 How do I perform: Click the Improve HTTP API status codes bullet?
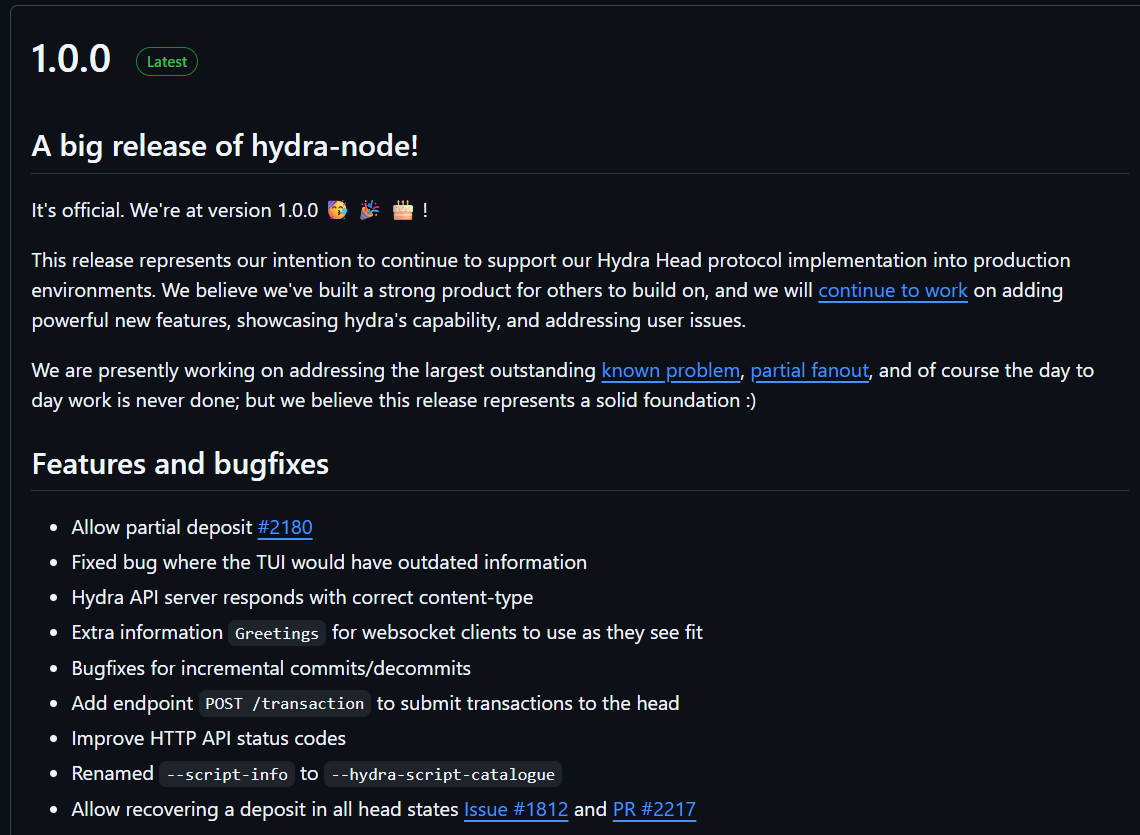click(208, 738)
